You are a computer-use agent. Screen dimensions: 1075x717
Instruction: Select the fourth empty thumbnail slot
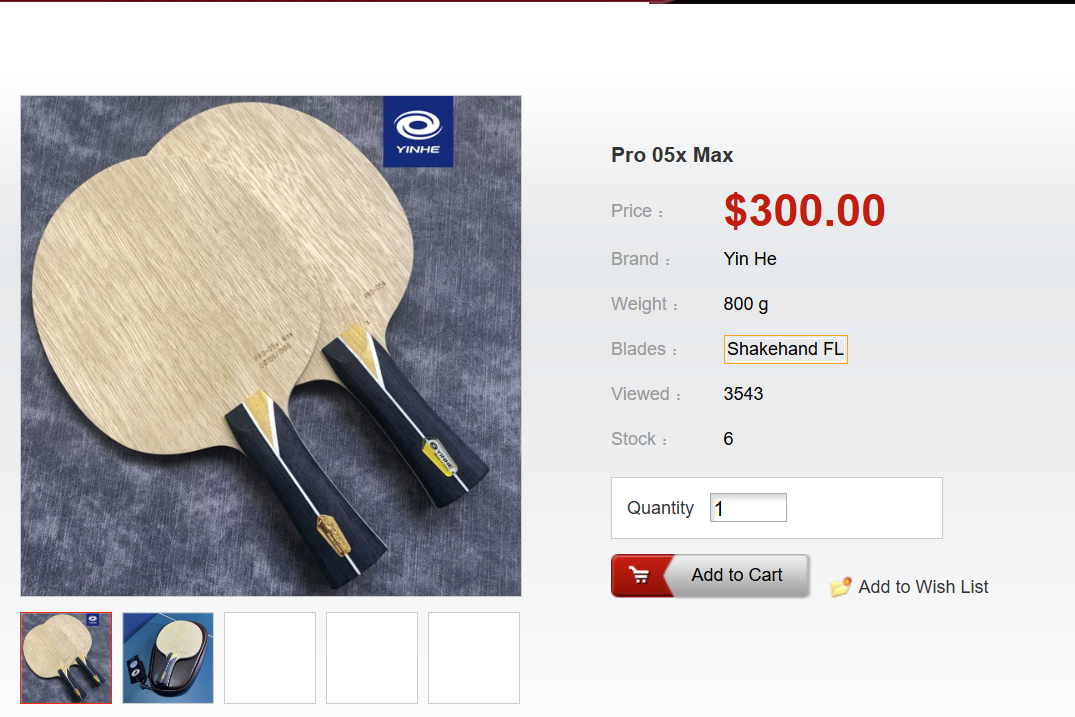[372, 658]
